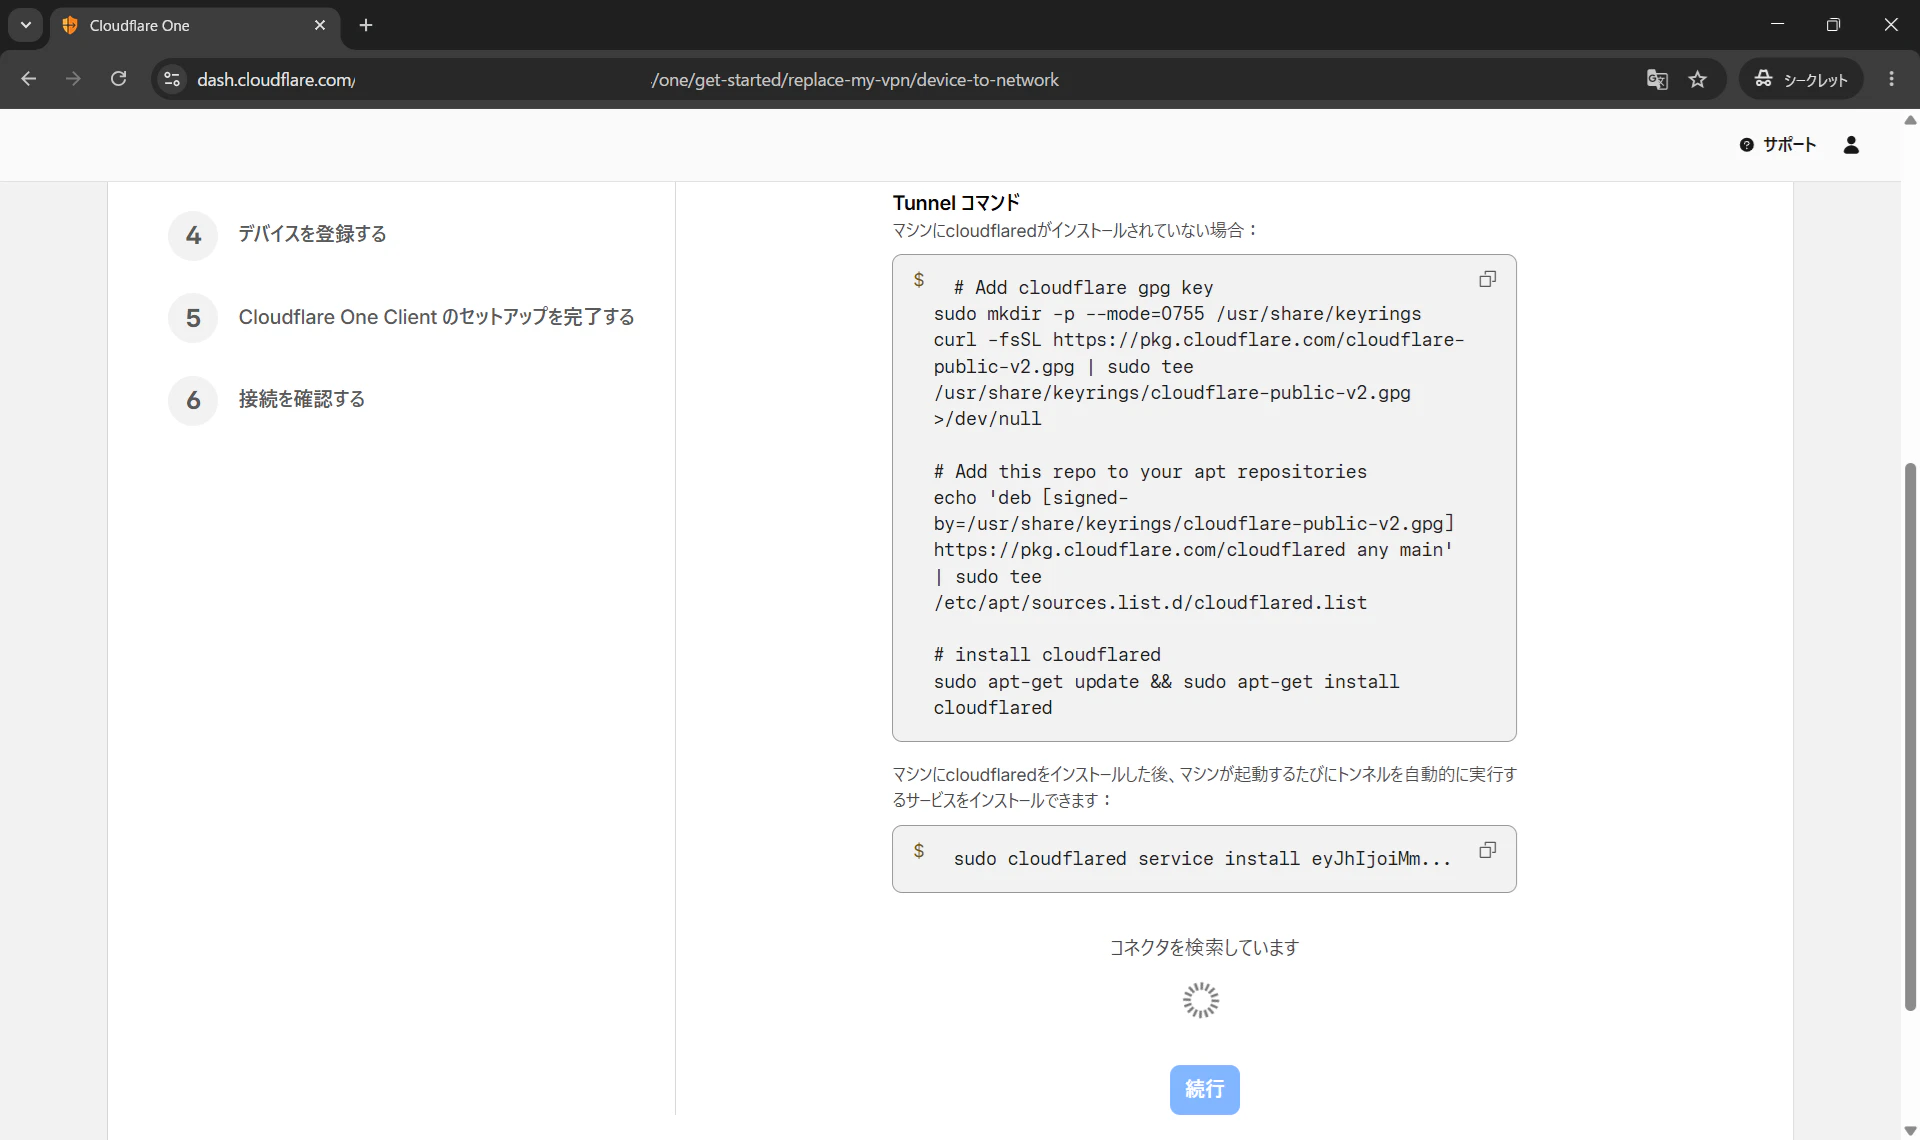
Task: Go to step 6 接続を確認する
Action: point(267,400)
